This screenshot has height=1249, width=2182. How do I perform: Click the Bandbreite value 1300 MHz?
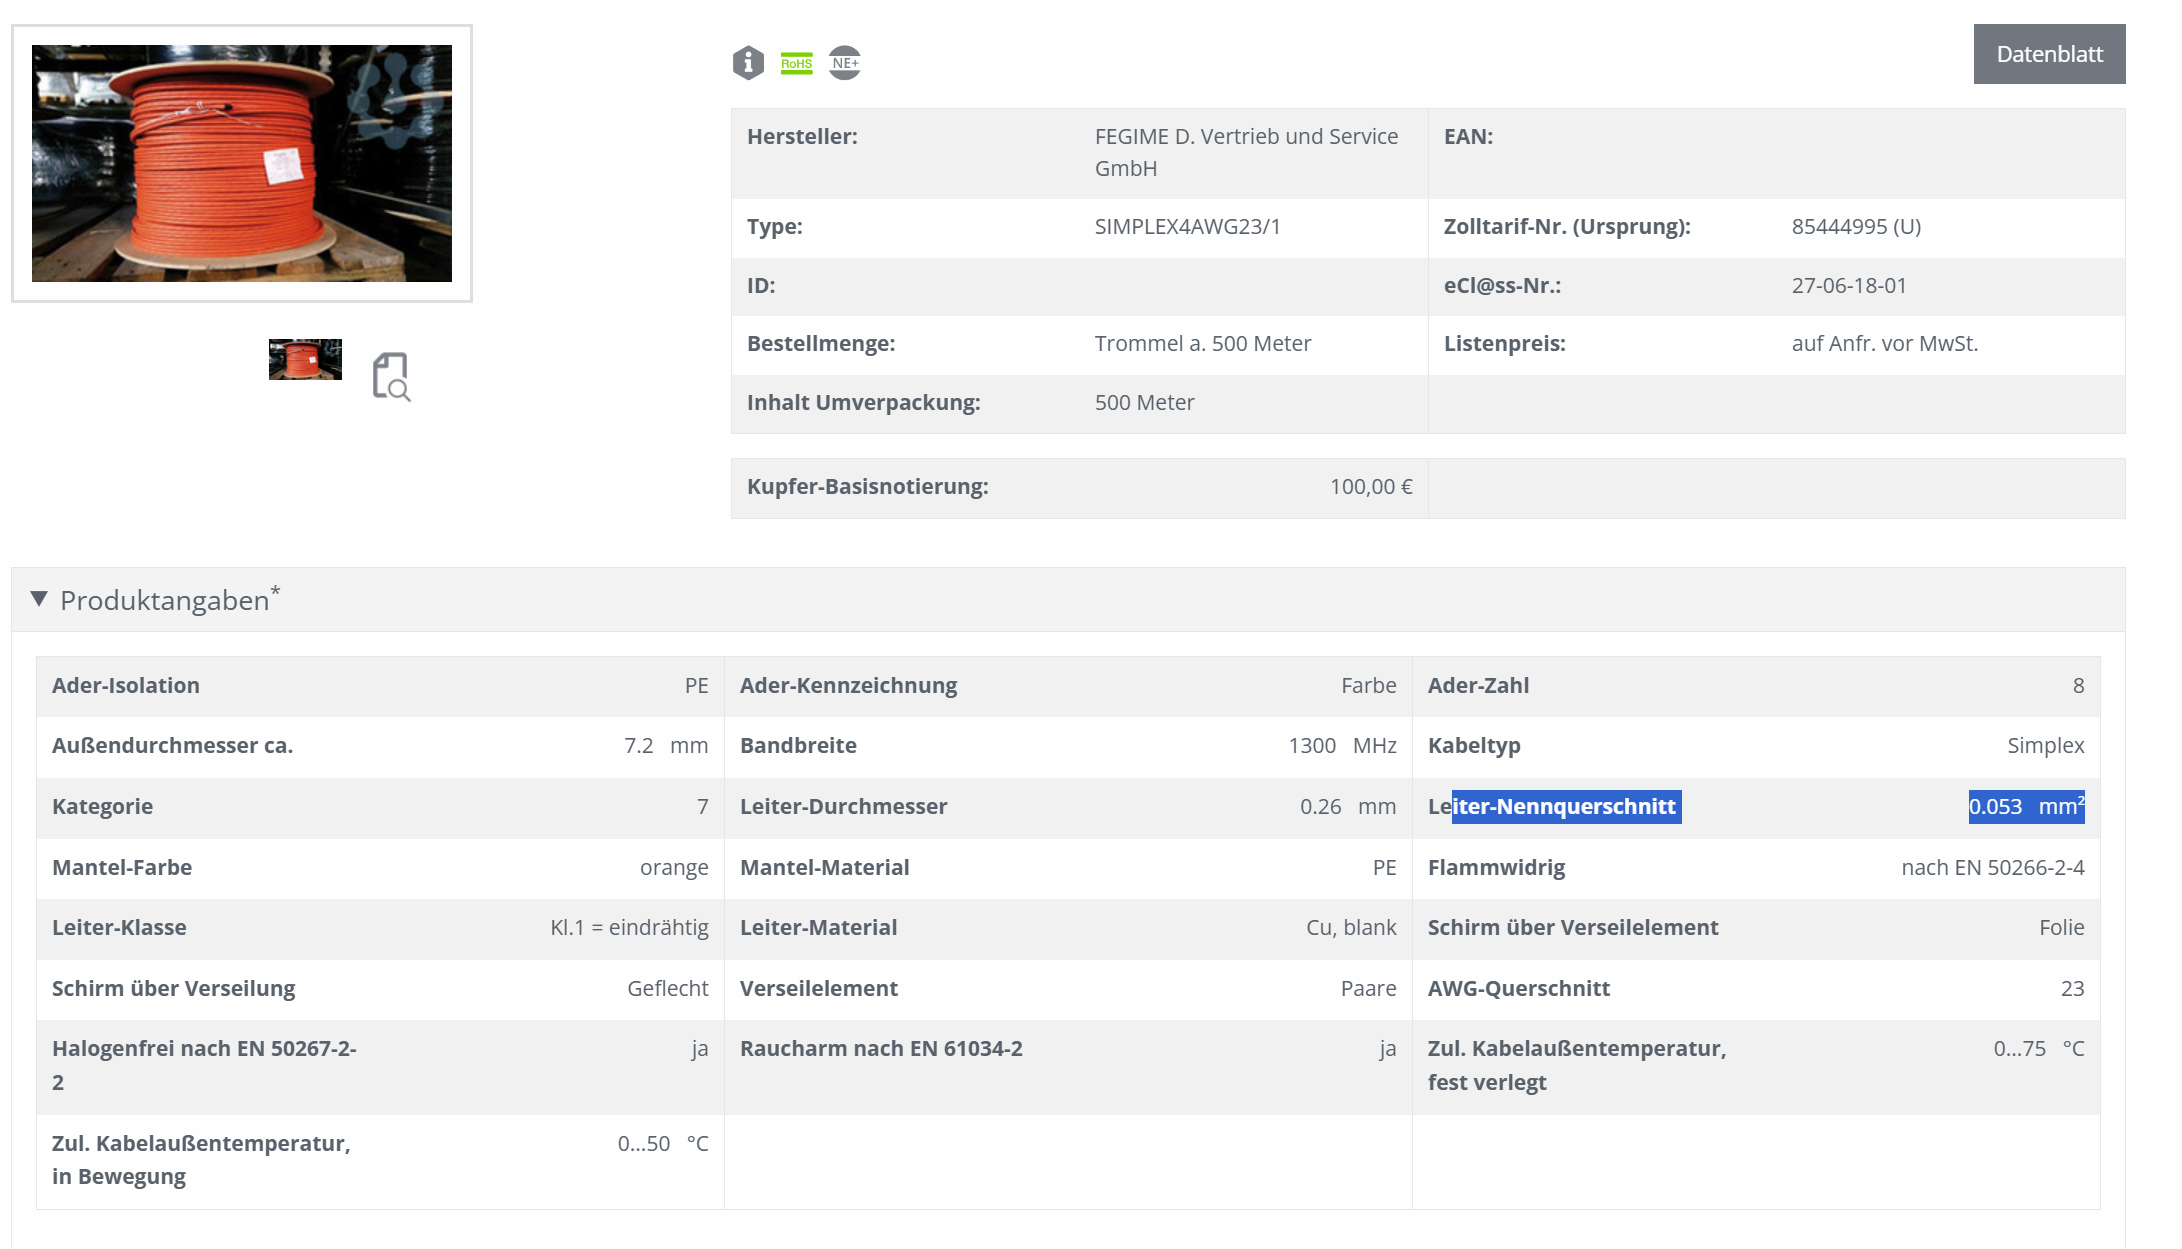pos(1341,746)
